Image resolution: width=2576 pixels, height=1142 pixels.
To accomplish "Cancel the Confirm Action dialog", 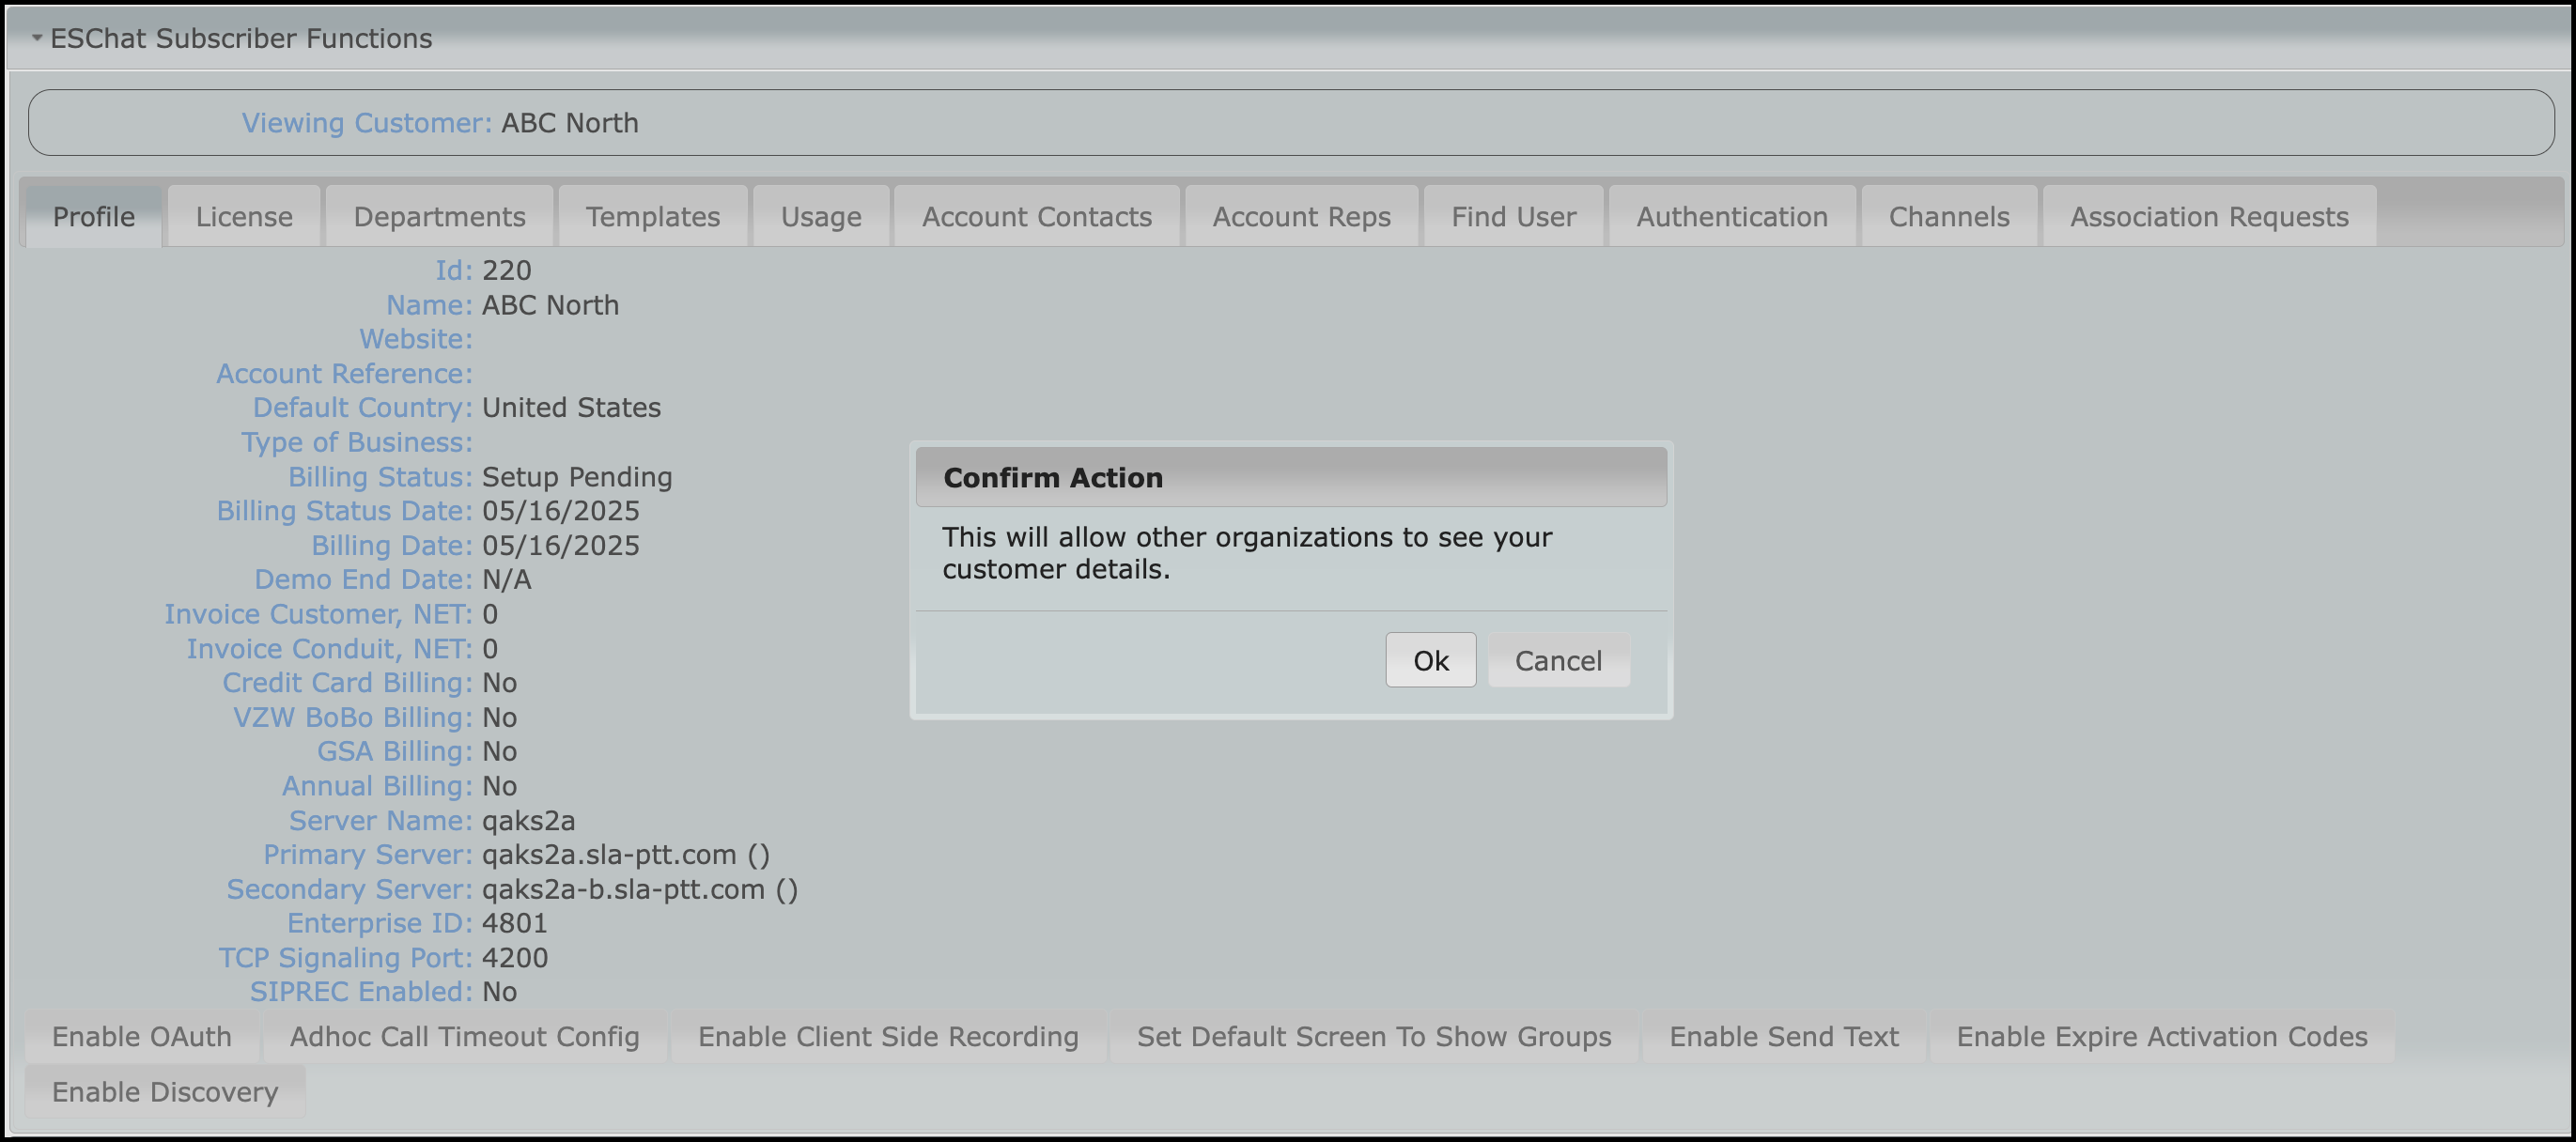I will pos(1558,660).
